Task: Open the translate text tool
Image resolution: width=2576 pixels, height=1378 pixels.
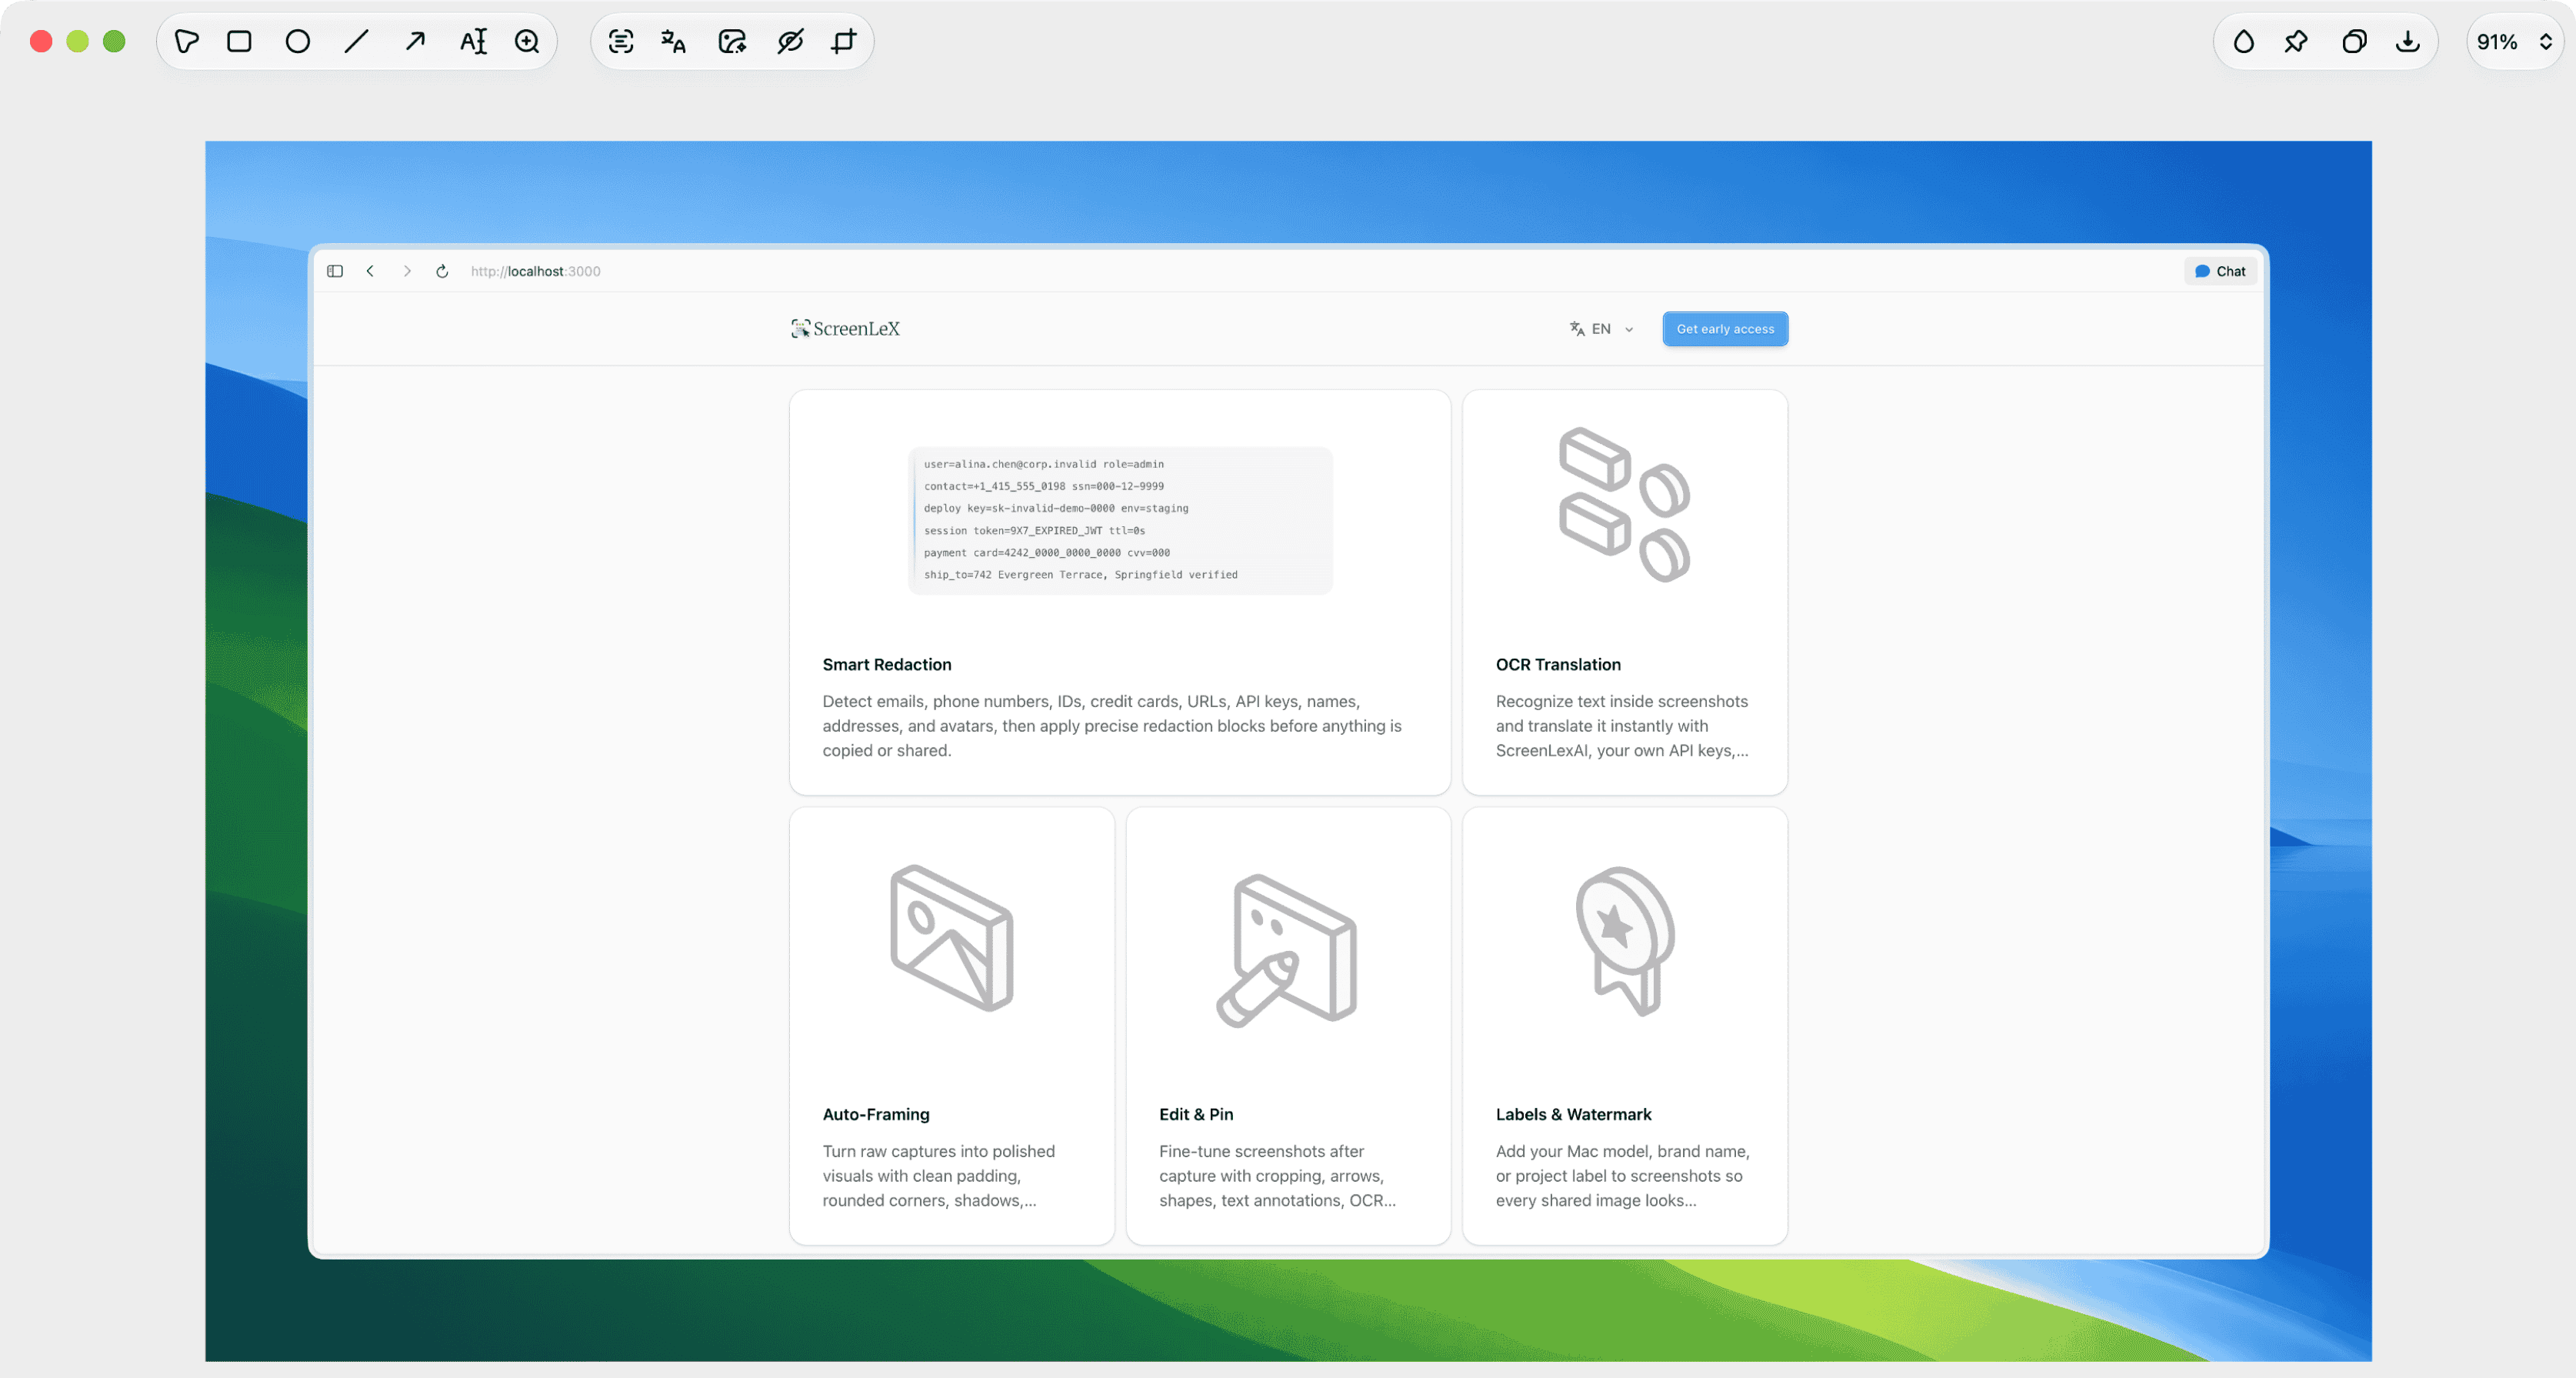Action: click(673, 41)
